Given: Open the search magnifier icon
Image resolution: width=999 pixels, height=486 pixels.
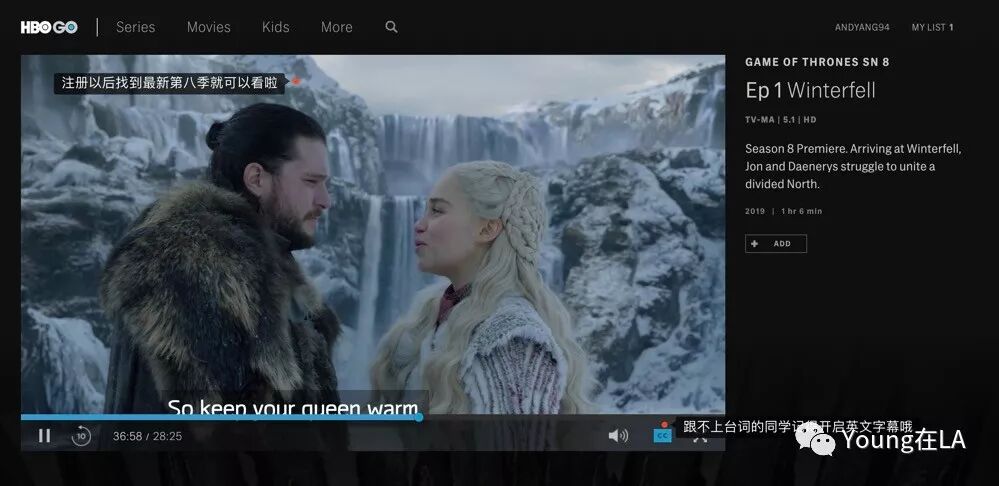Looking at the screenshot, I should pos(391,27).
